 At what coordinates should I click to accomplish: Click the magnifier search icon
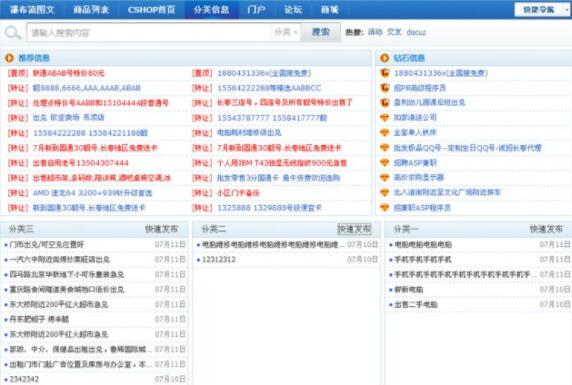click(x=13, y=32)
